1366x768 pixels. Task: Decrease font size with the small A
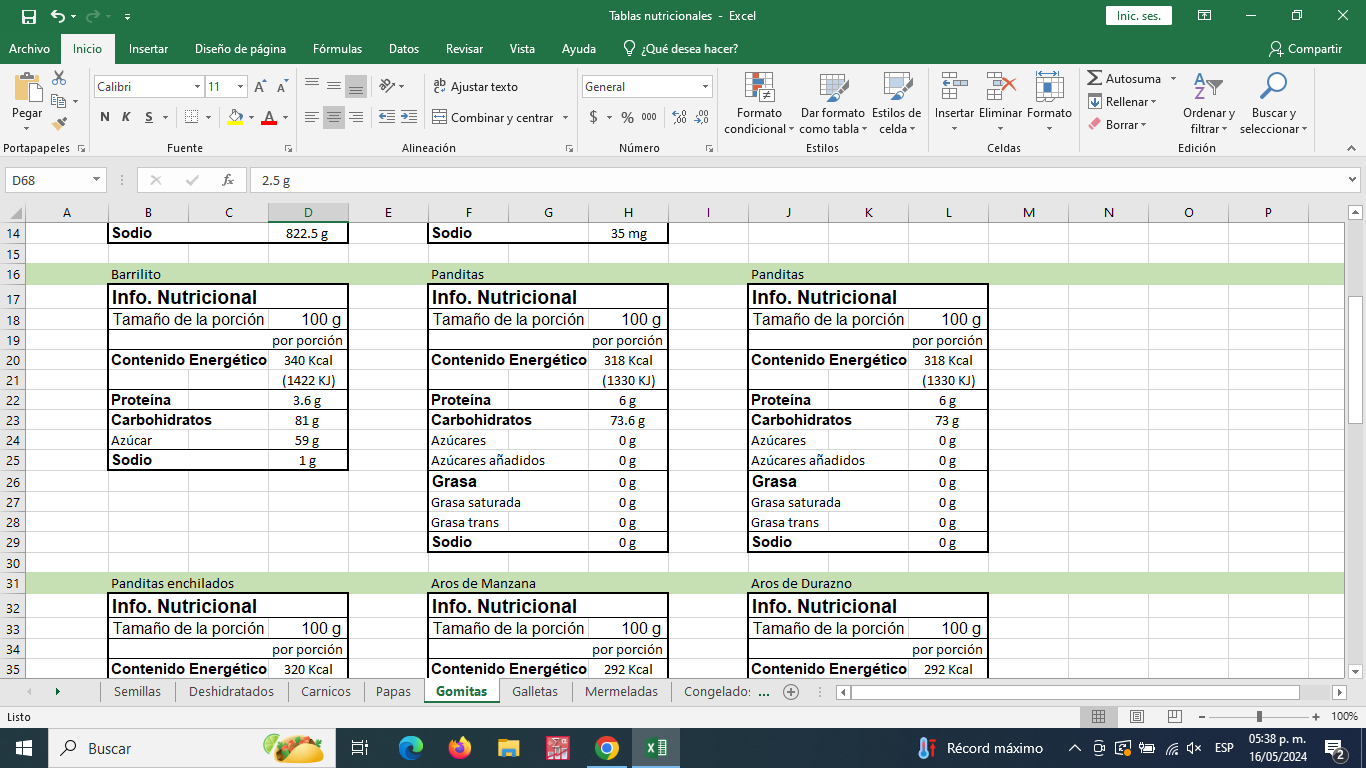(x=282, y=87)
